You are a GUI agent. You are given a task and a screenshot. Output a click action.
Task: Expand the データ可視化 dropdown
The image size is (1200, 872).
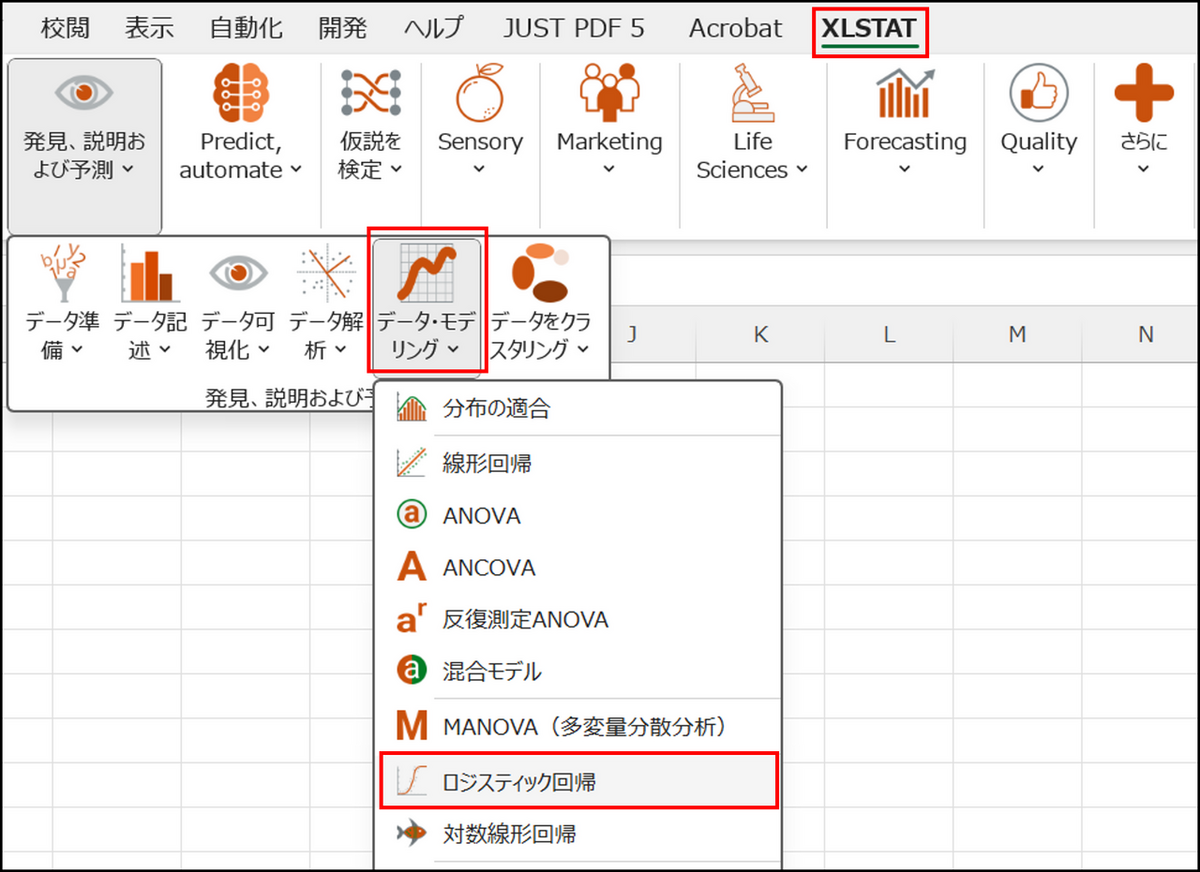click(238, 334)
